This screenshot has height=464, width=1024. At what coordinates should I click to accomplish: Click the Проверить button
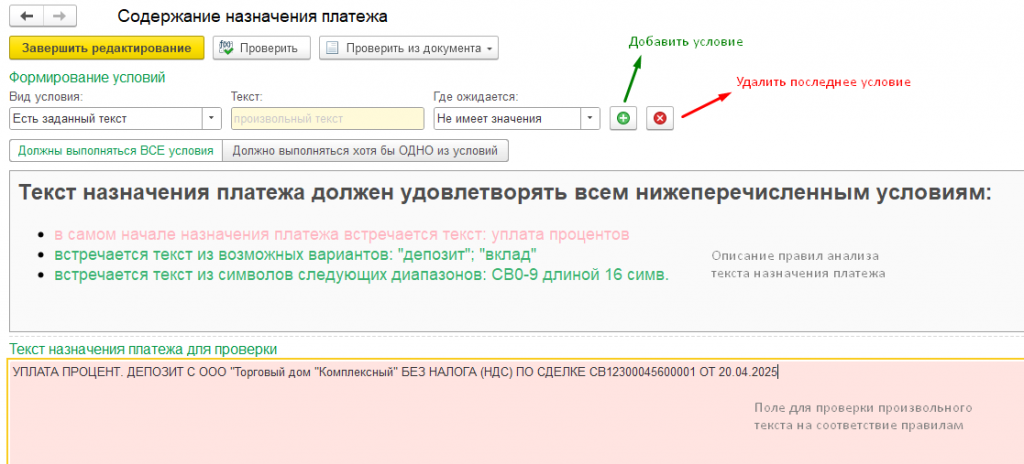coord(261,48)
